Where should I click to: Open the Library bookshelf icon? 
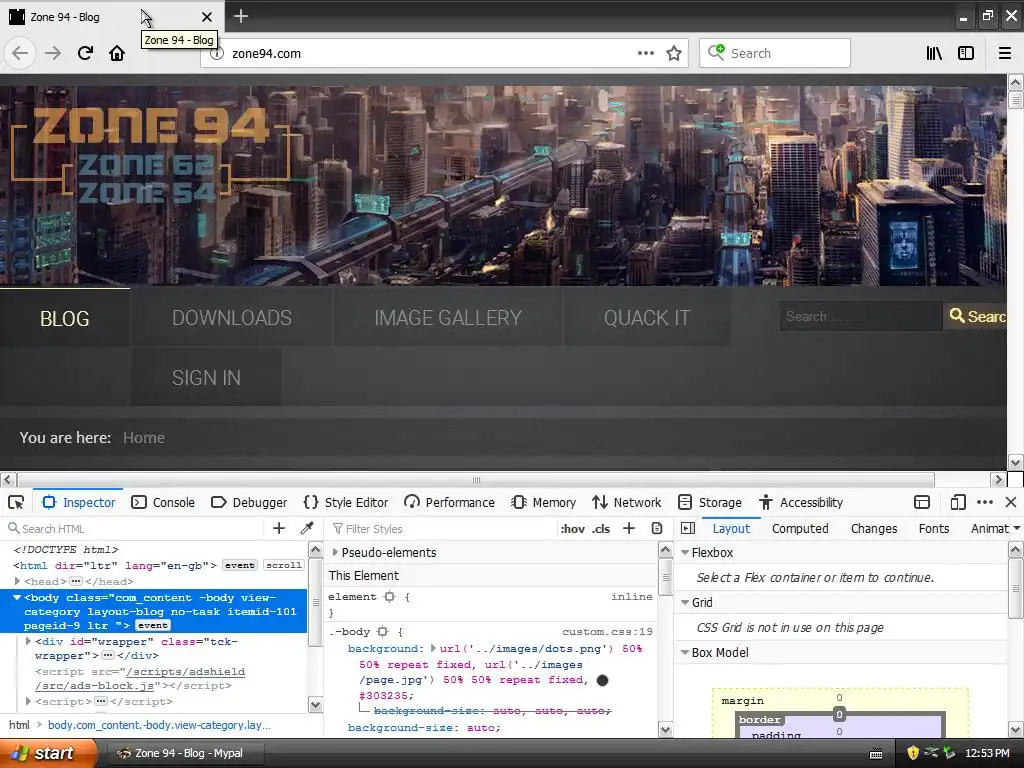point(934,53)
